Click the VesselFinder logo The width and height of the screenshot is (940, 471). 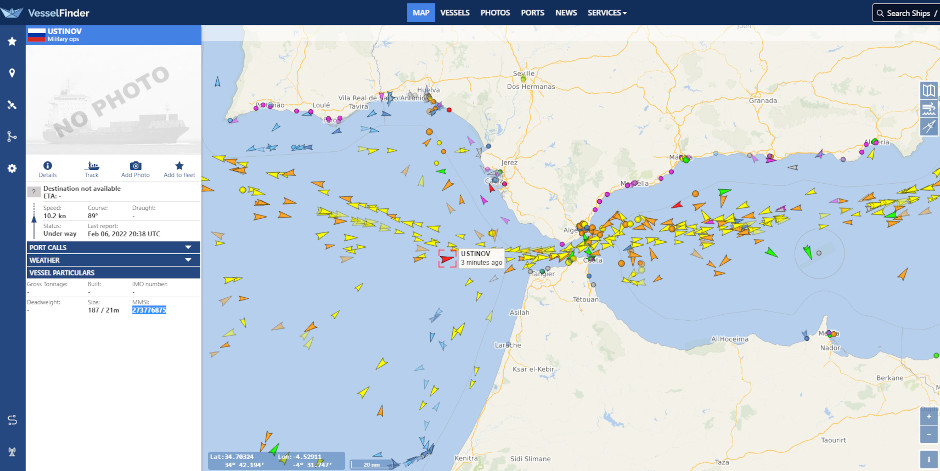[x=45, y=13]
